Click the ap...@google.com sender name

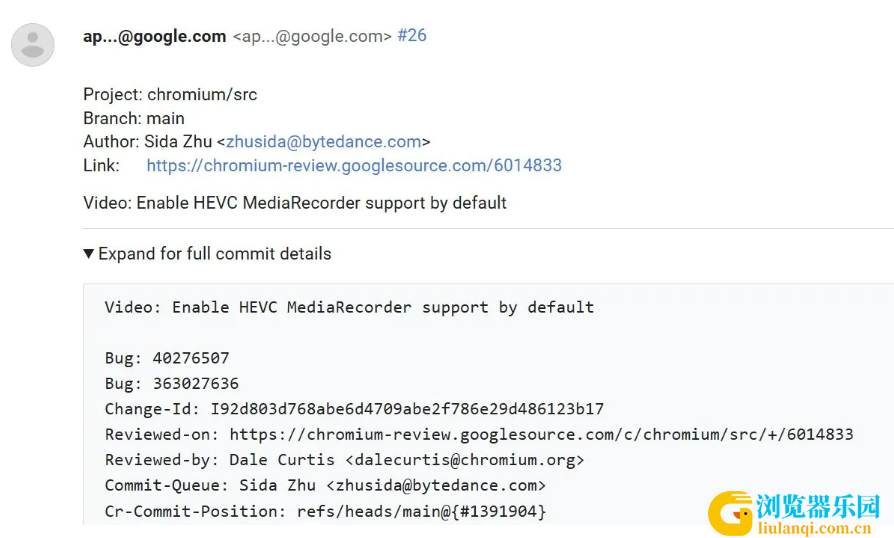[x=155, y=36]
